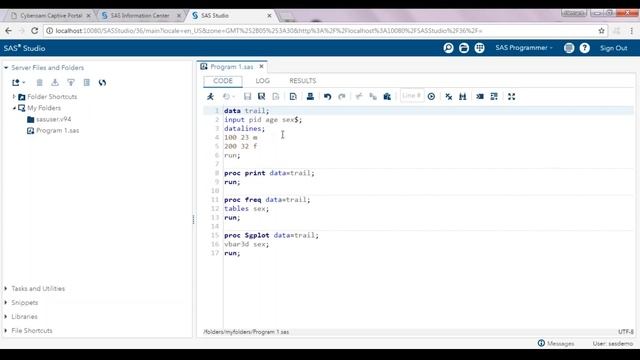Click the Copy icon in code toolbar
640x360 pixels.
pyautogui.click(x=373, y=97)
